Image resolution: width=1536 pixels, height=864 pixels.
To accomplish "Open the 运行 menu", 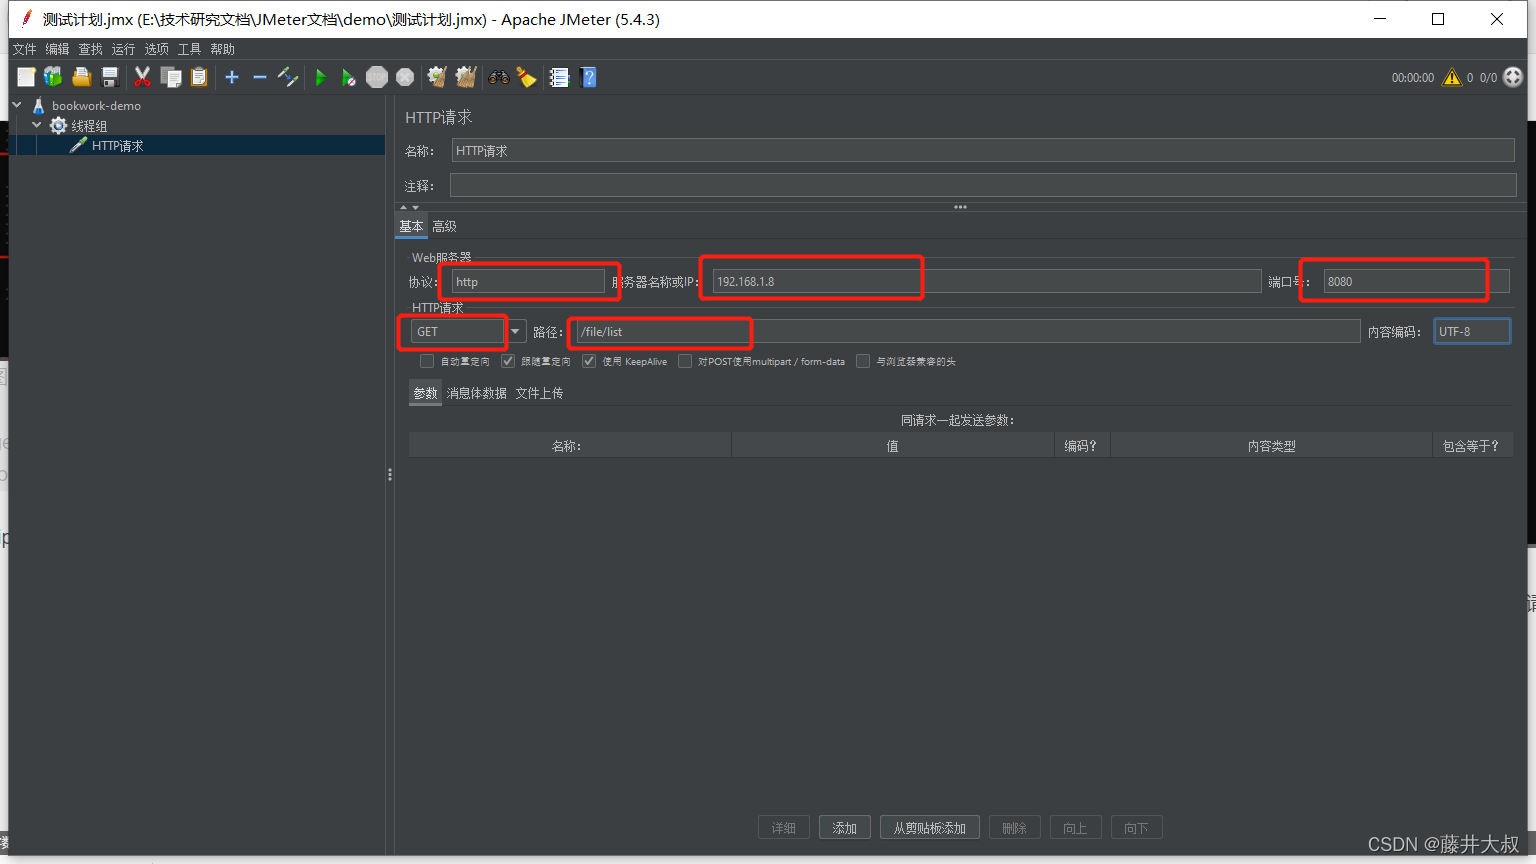I will pyautogui.click(x=123, y=49).
